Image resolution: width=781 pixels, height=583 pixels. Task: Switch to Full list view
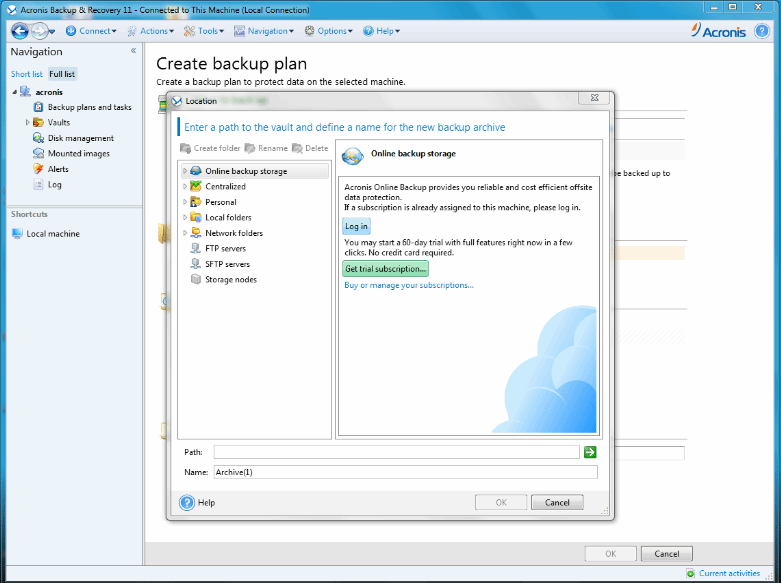(62, 74)
